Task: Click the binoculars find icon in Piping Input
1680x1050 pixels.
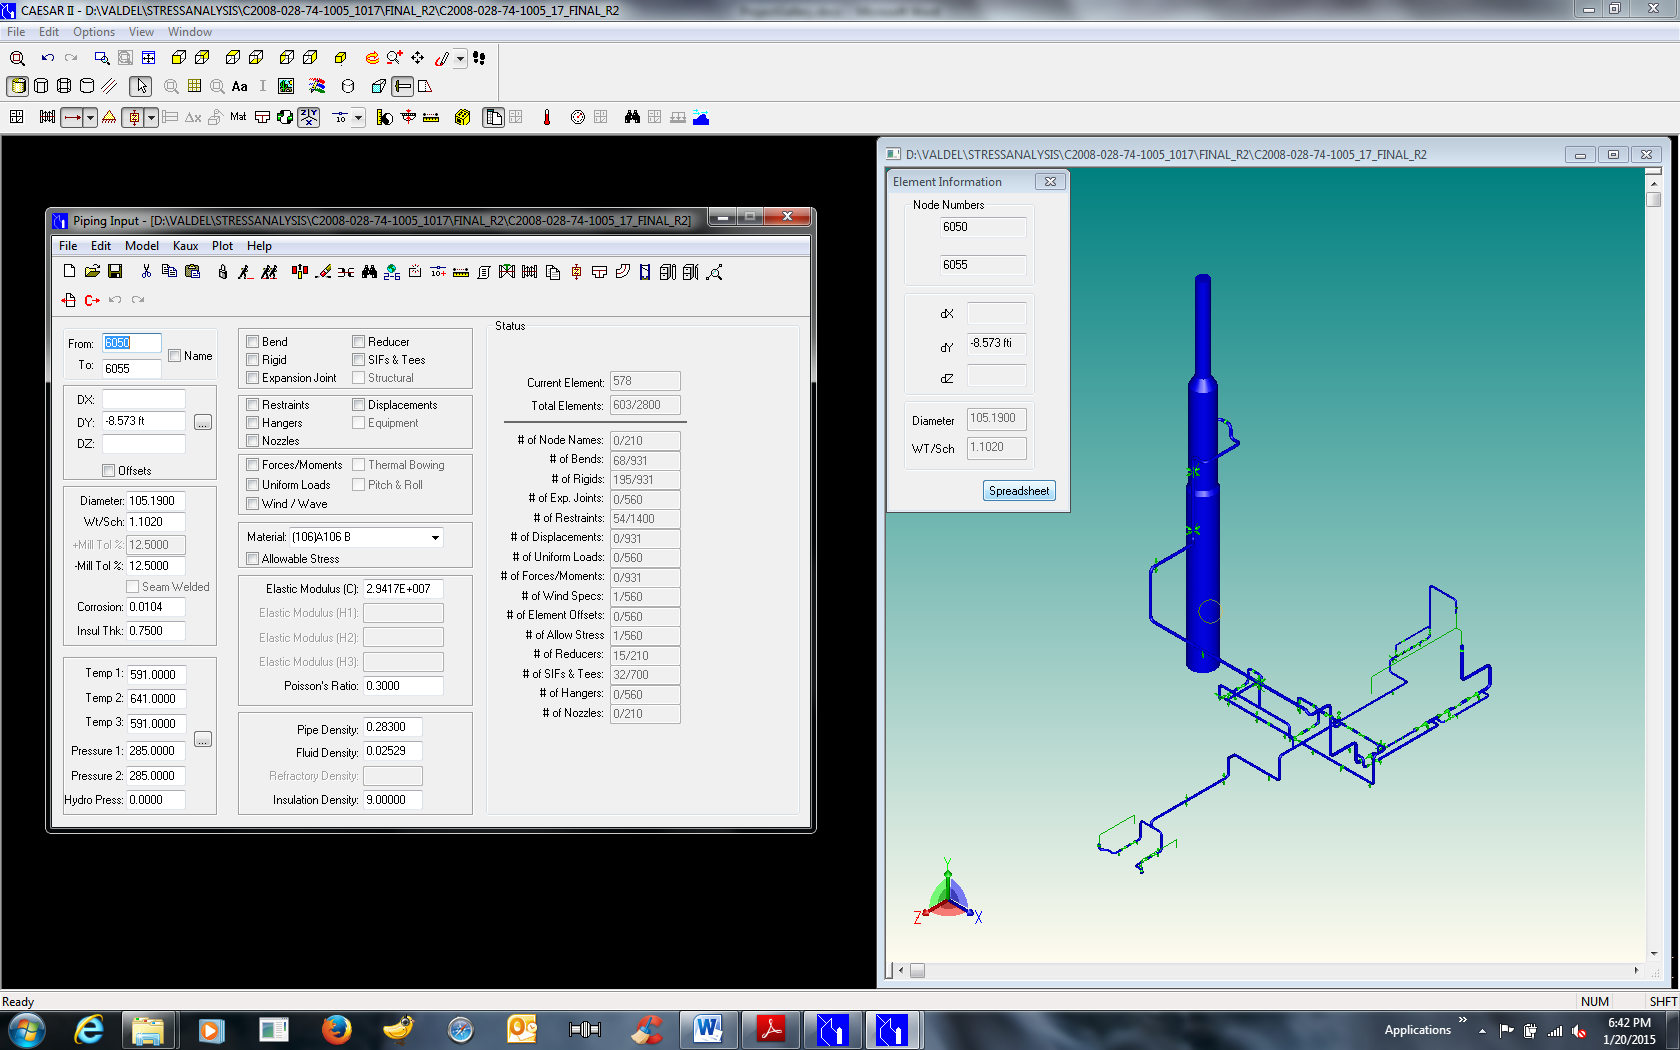Action: pyautogui.click(x=369, y=271)
